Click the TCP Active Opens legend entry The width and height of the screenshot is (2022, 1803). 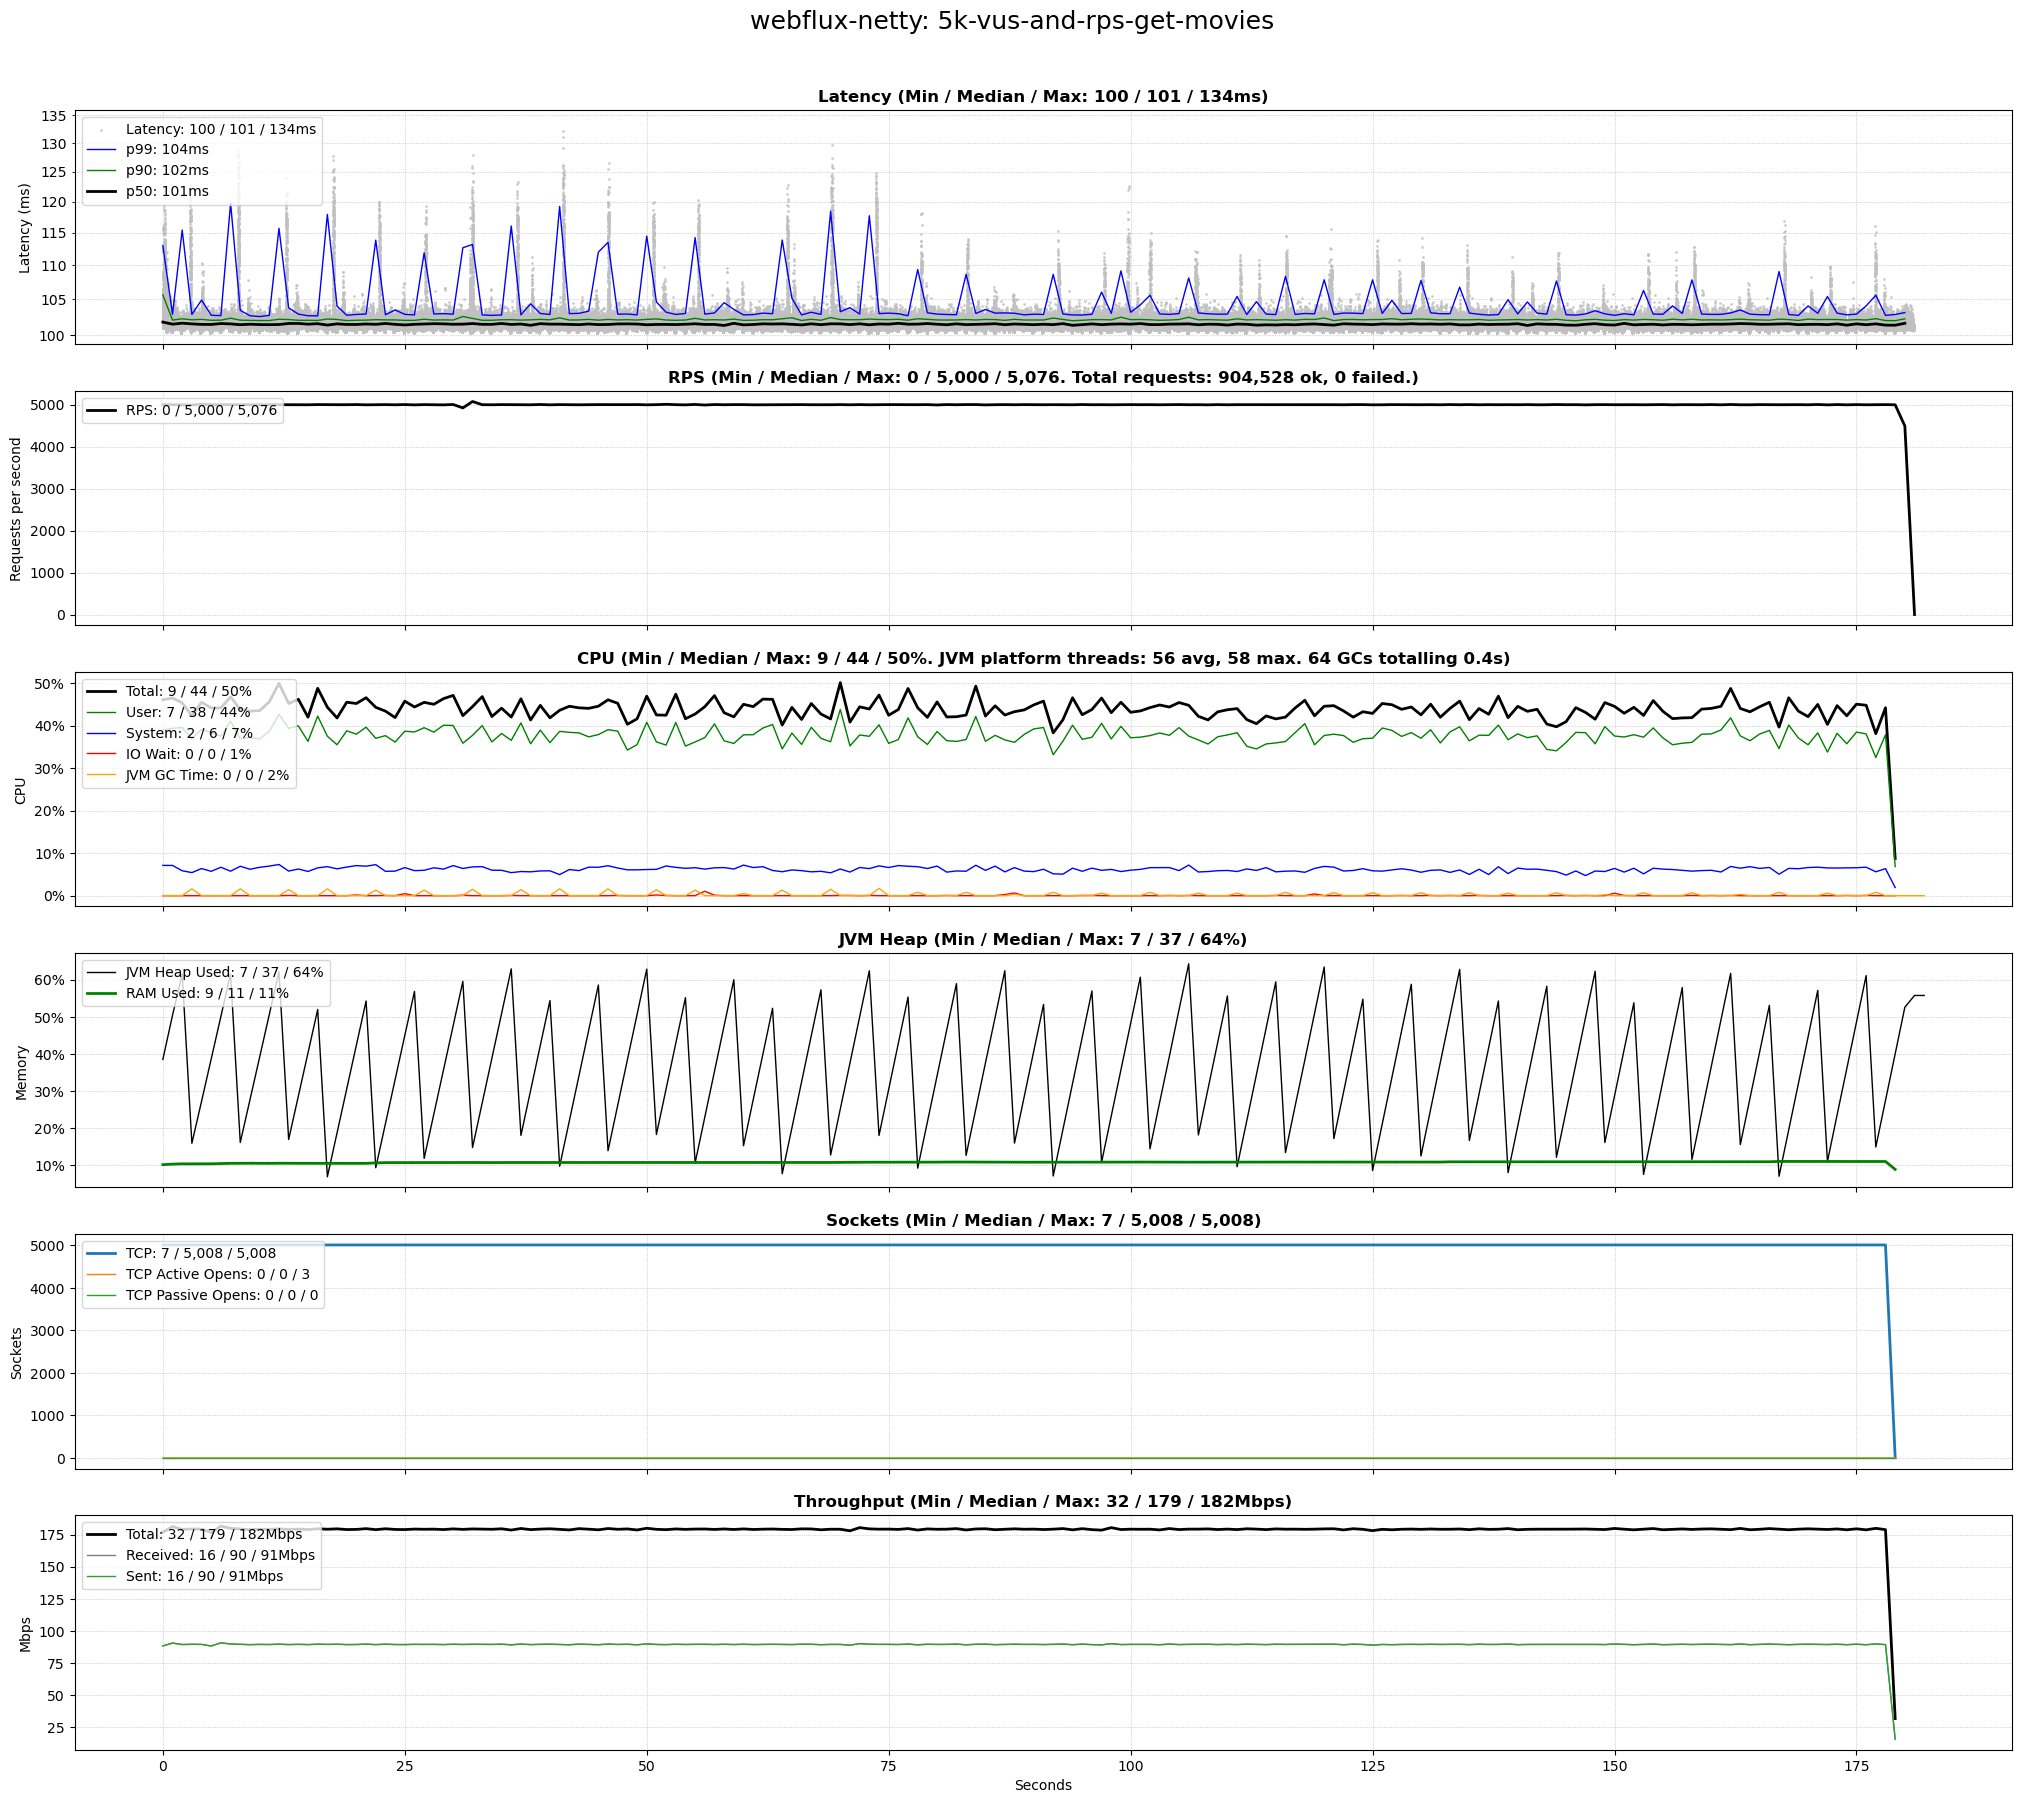click(x=217, y=1275)
